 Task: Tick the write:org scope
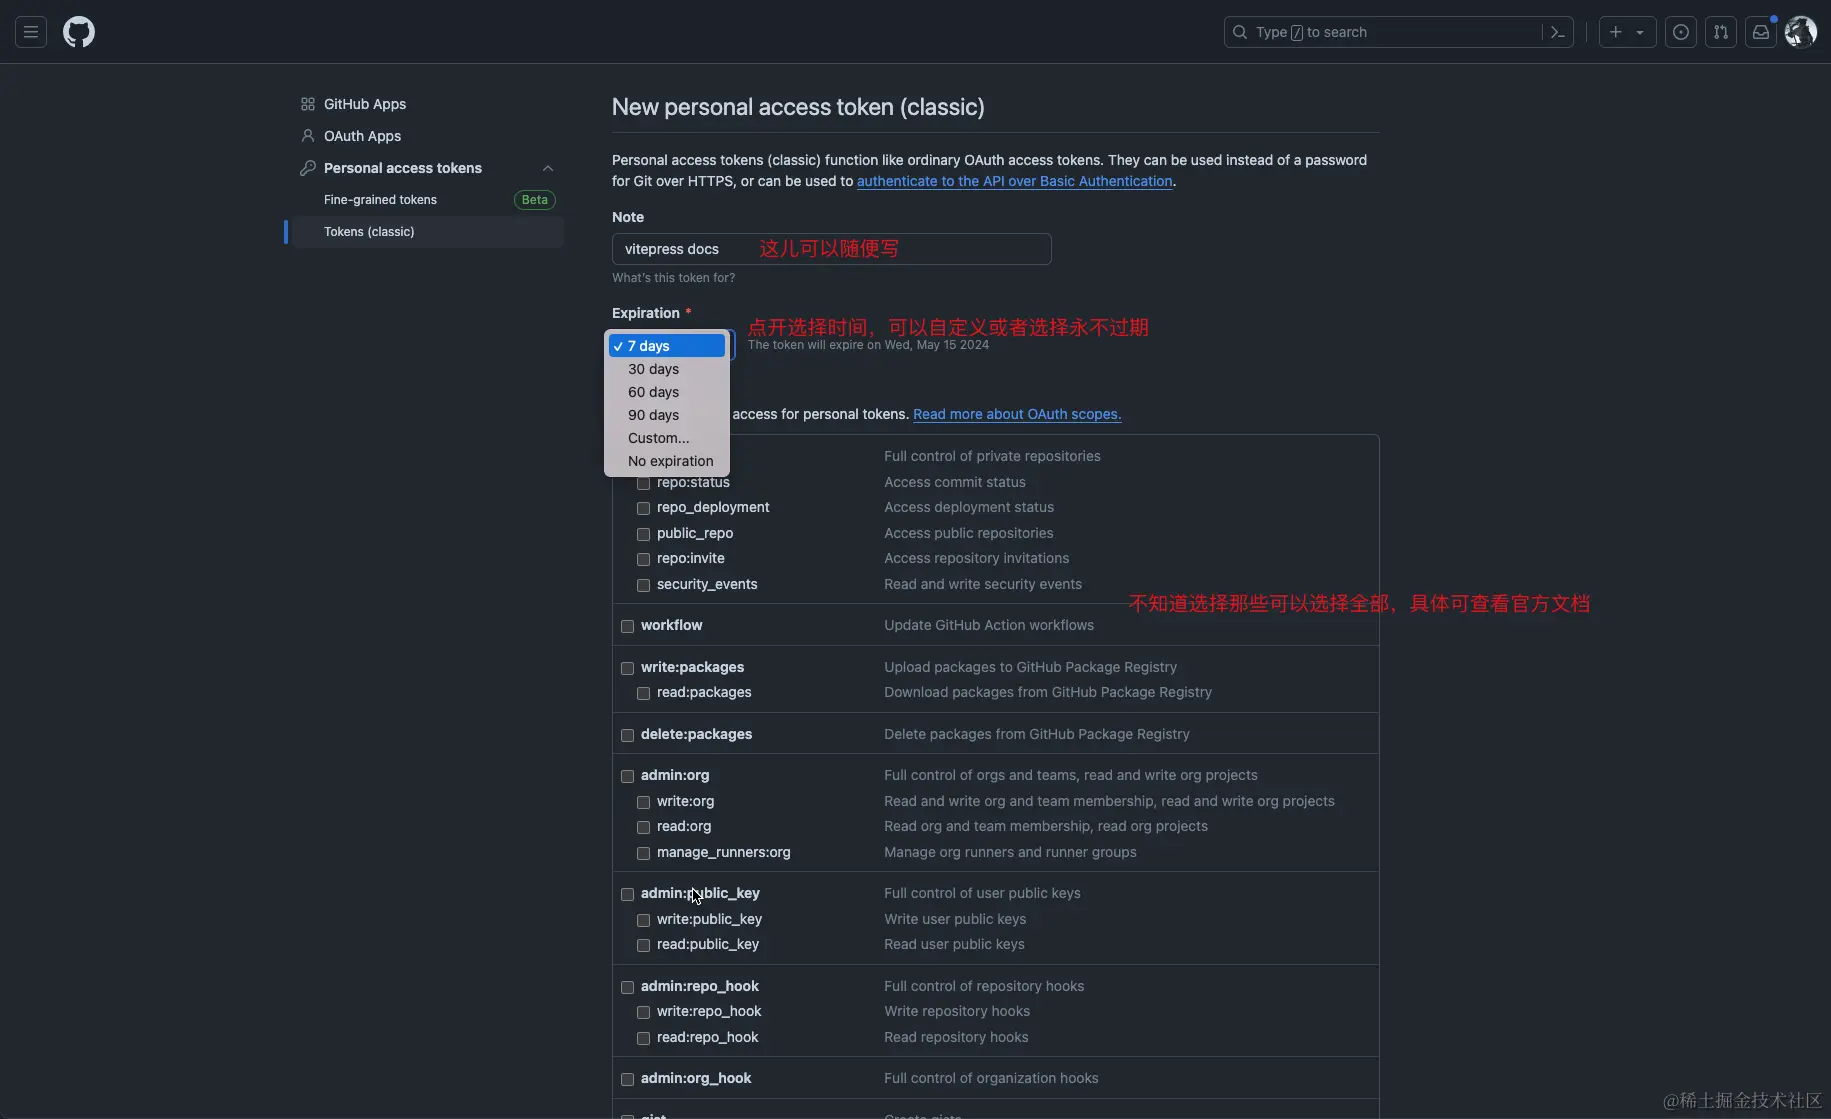coord(643,802)
